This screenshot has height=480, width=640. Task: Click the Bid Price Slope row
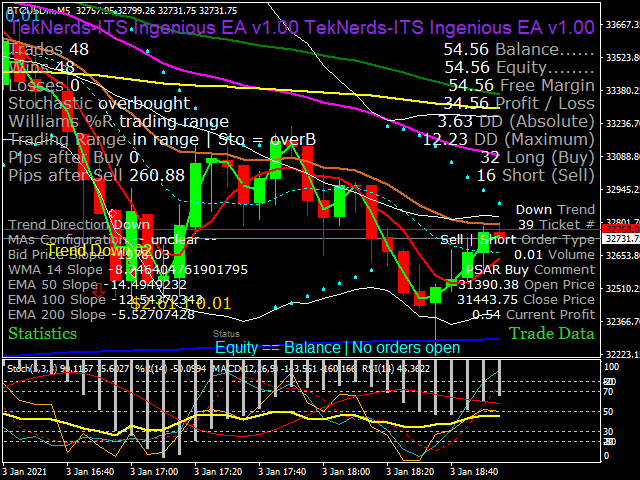pyautogui.click(x=89, y=255)
